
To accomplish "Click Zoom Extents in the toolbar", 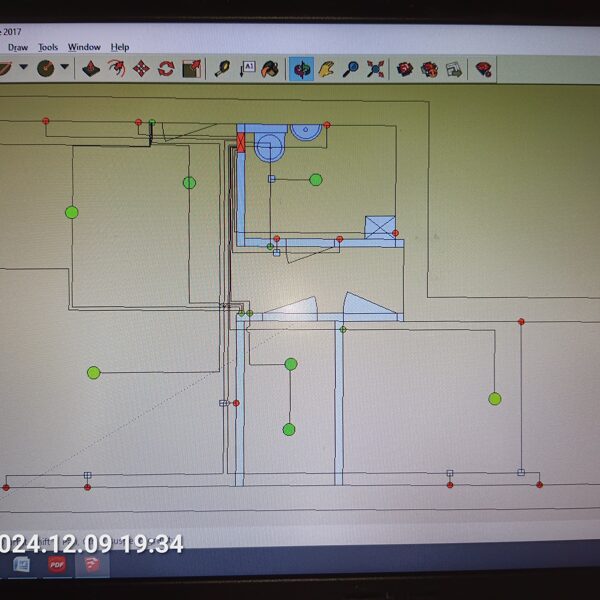I will (x=376, y=68).
